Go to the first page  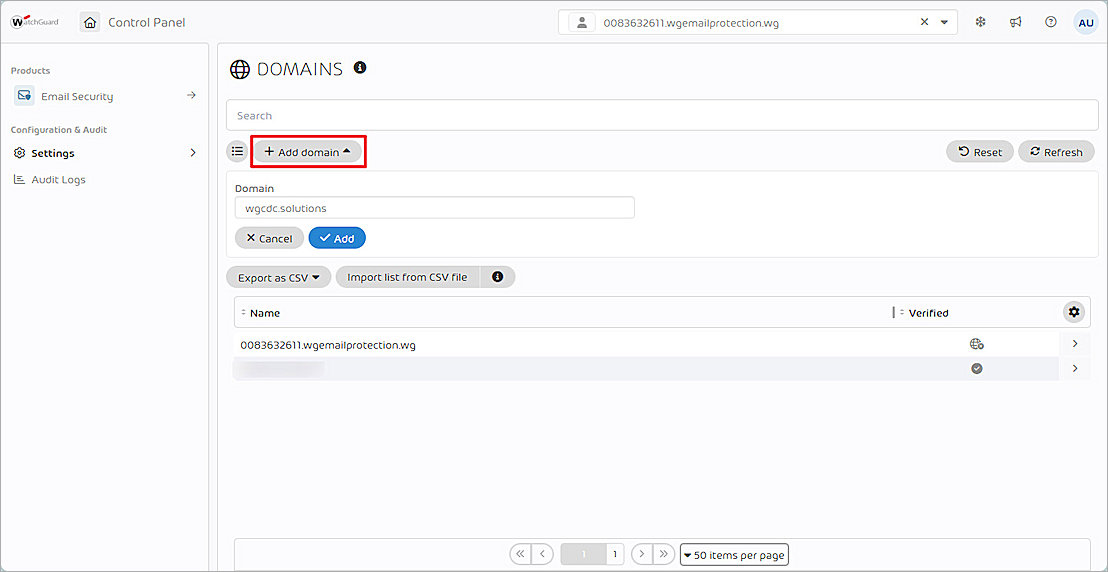pyautogui.click(x=520, y=554)
